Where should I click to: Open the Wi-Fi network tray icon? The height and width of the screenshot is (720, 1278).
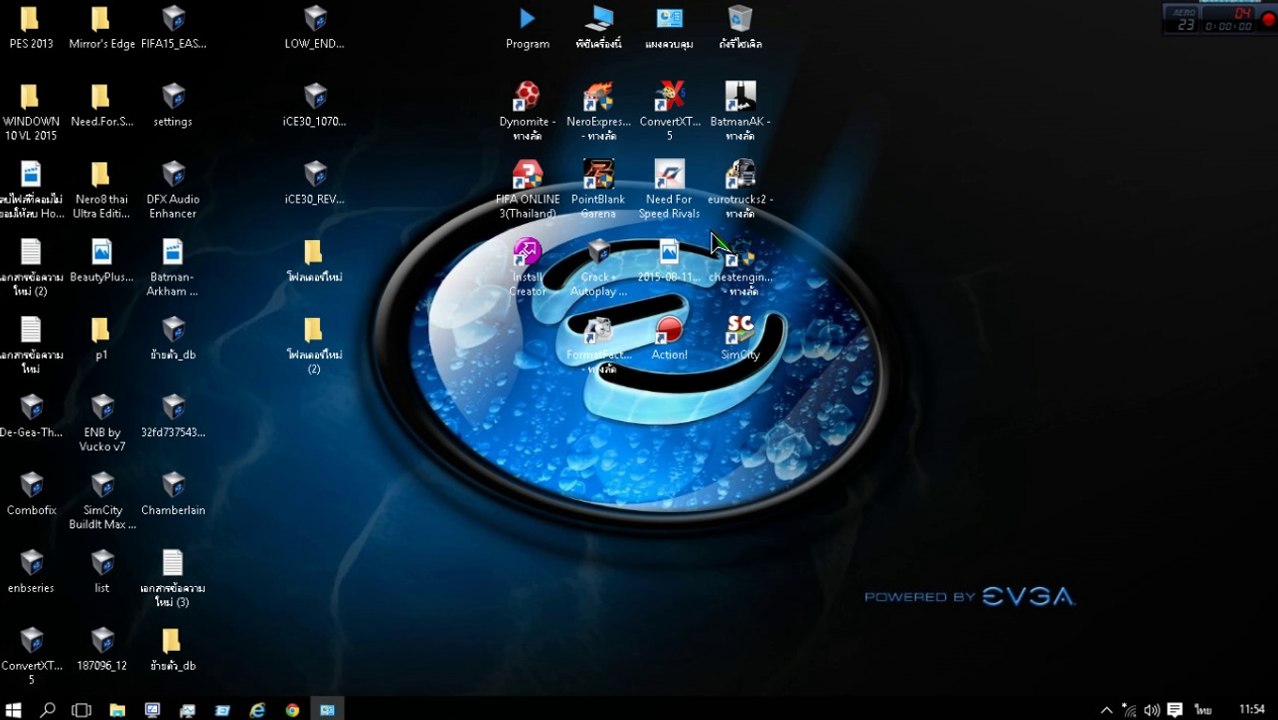1129,710
